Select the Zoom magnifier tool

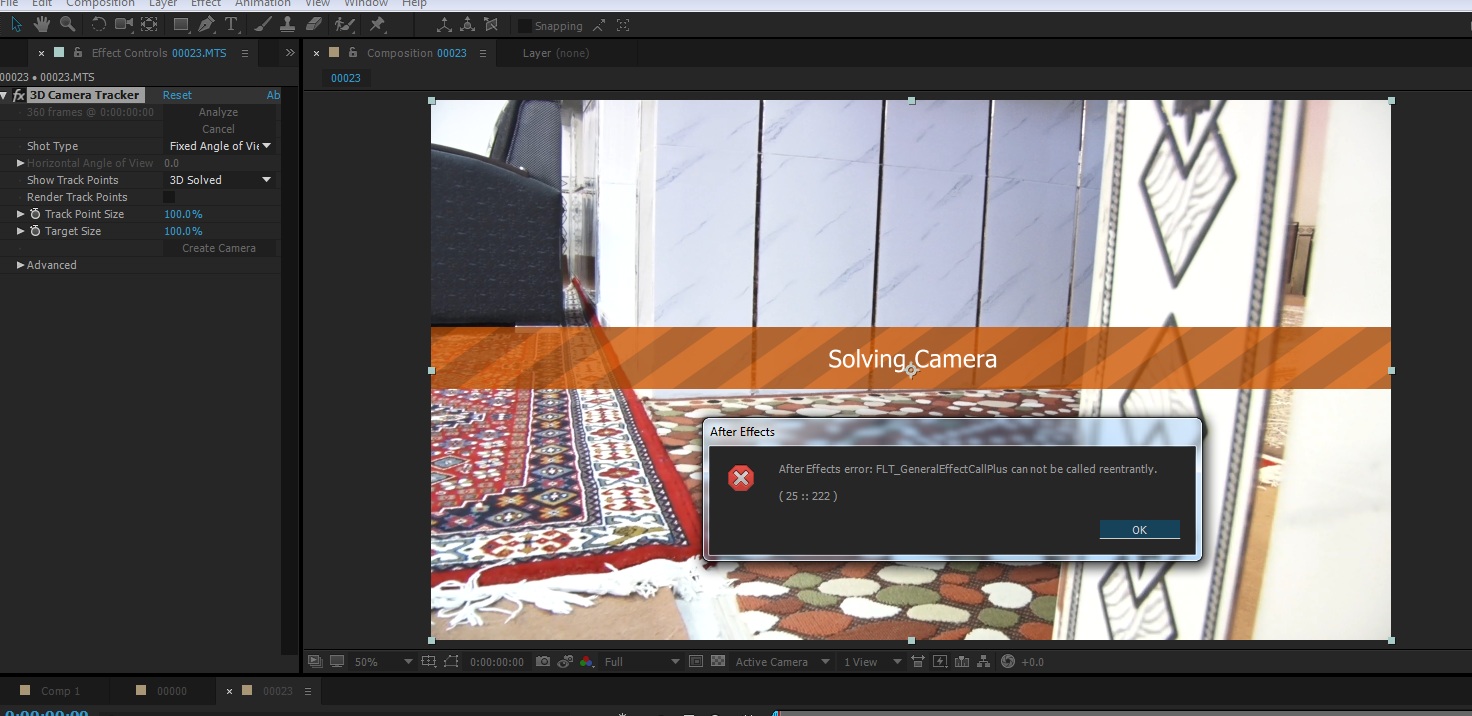tap(68, 24)
